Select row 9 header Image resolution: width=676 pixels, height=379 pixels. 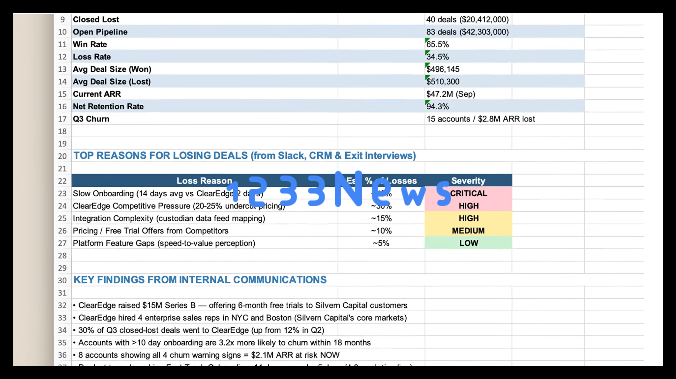tap(63, 19)
